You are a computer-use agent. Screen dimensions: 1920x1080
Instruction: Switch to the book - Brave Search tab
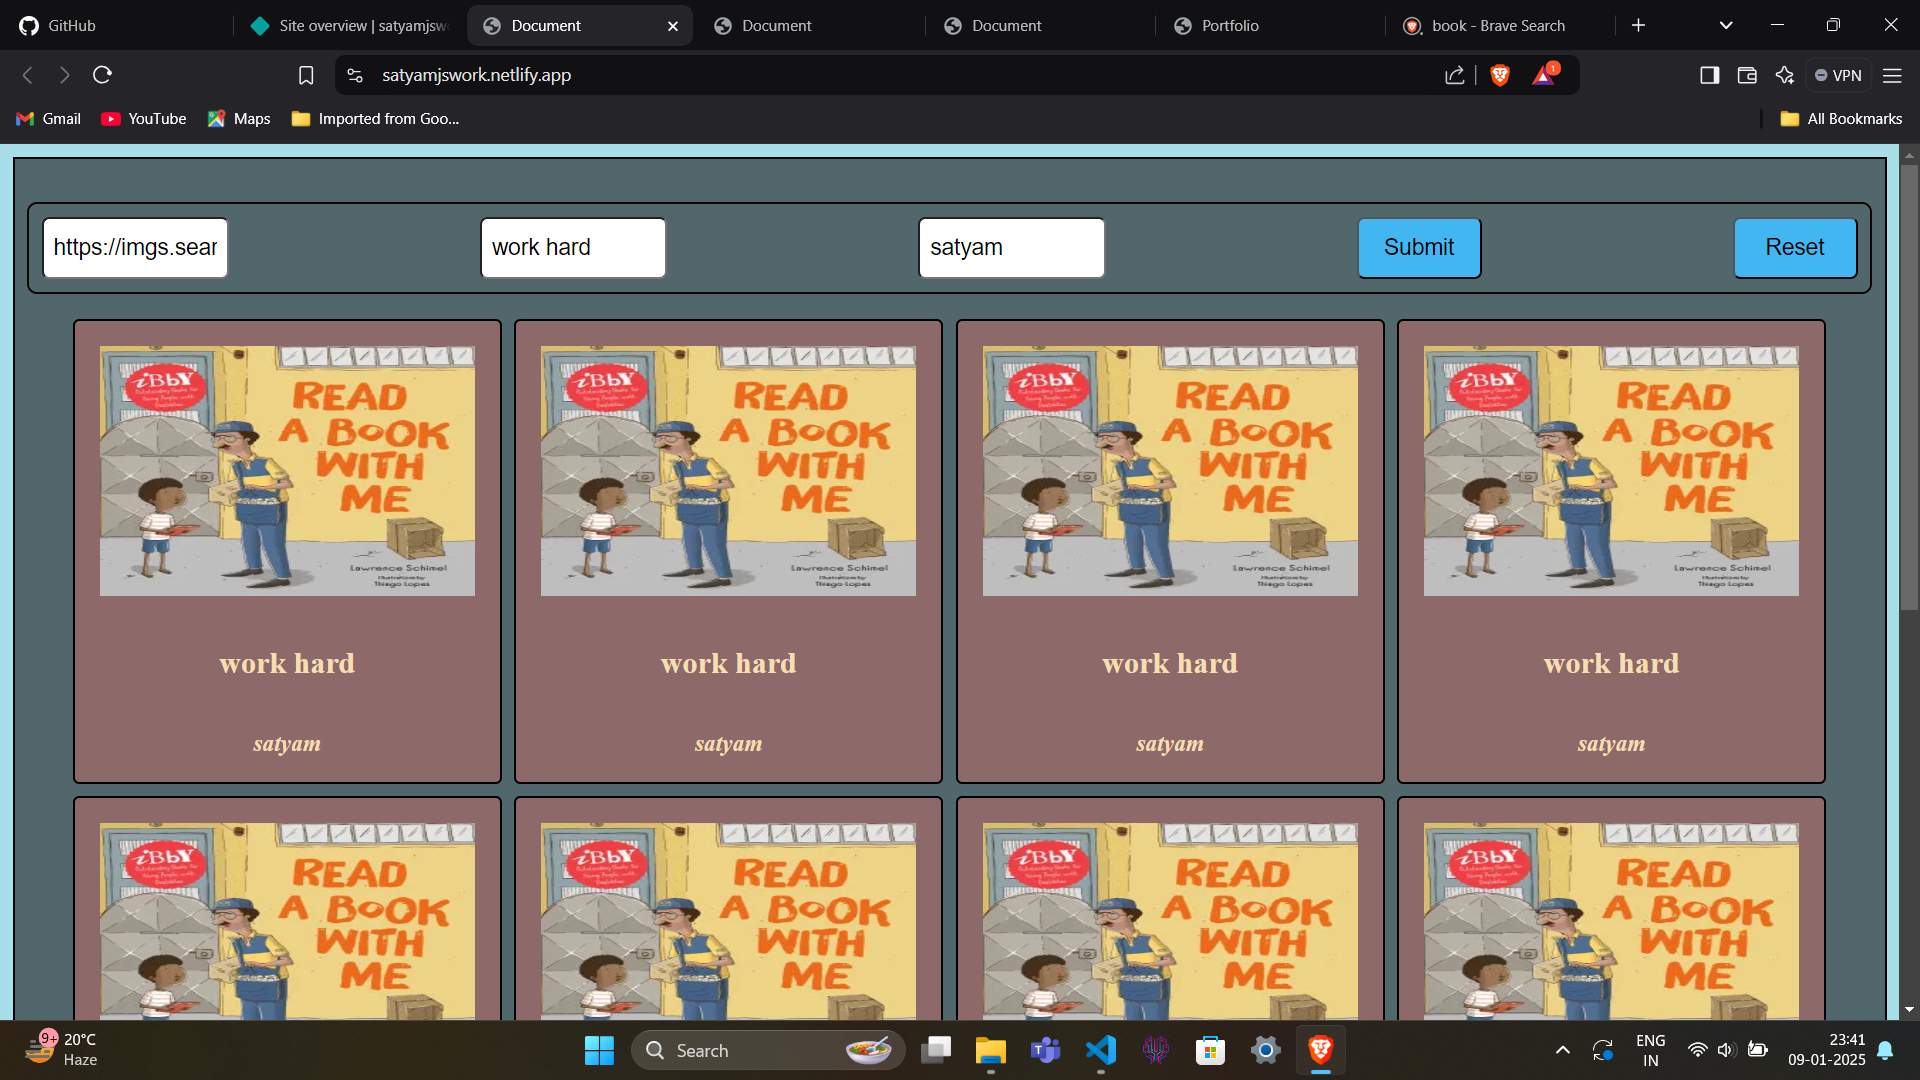point(1500,26)
